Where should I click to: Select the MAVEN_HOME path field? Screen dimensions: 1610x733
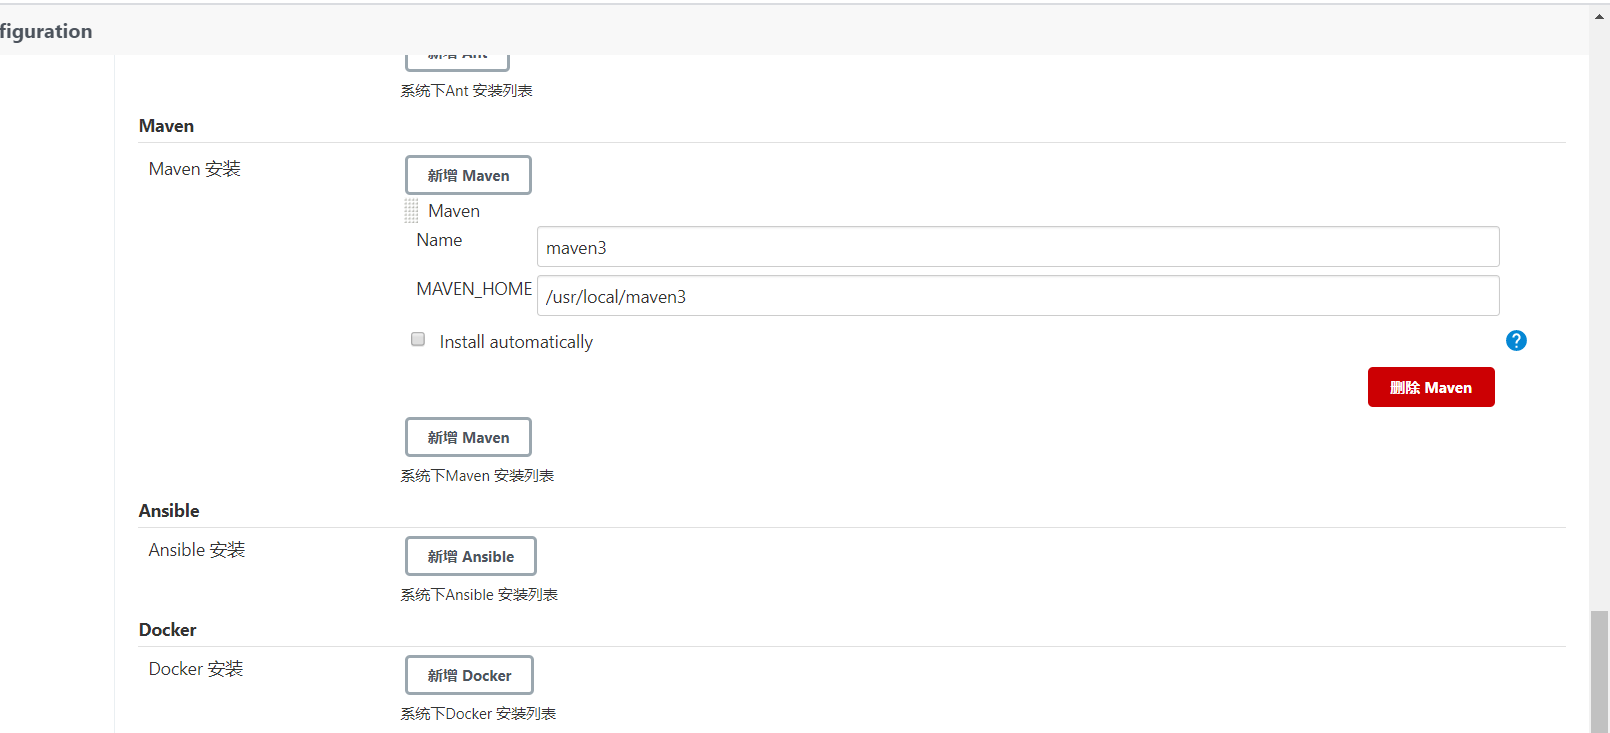(x=1017, y=295)
